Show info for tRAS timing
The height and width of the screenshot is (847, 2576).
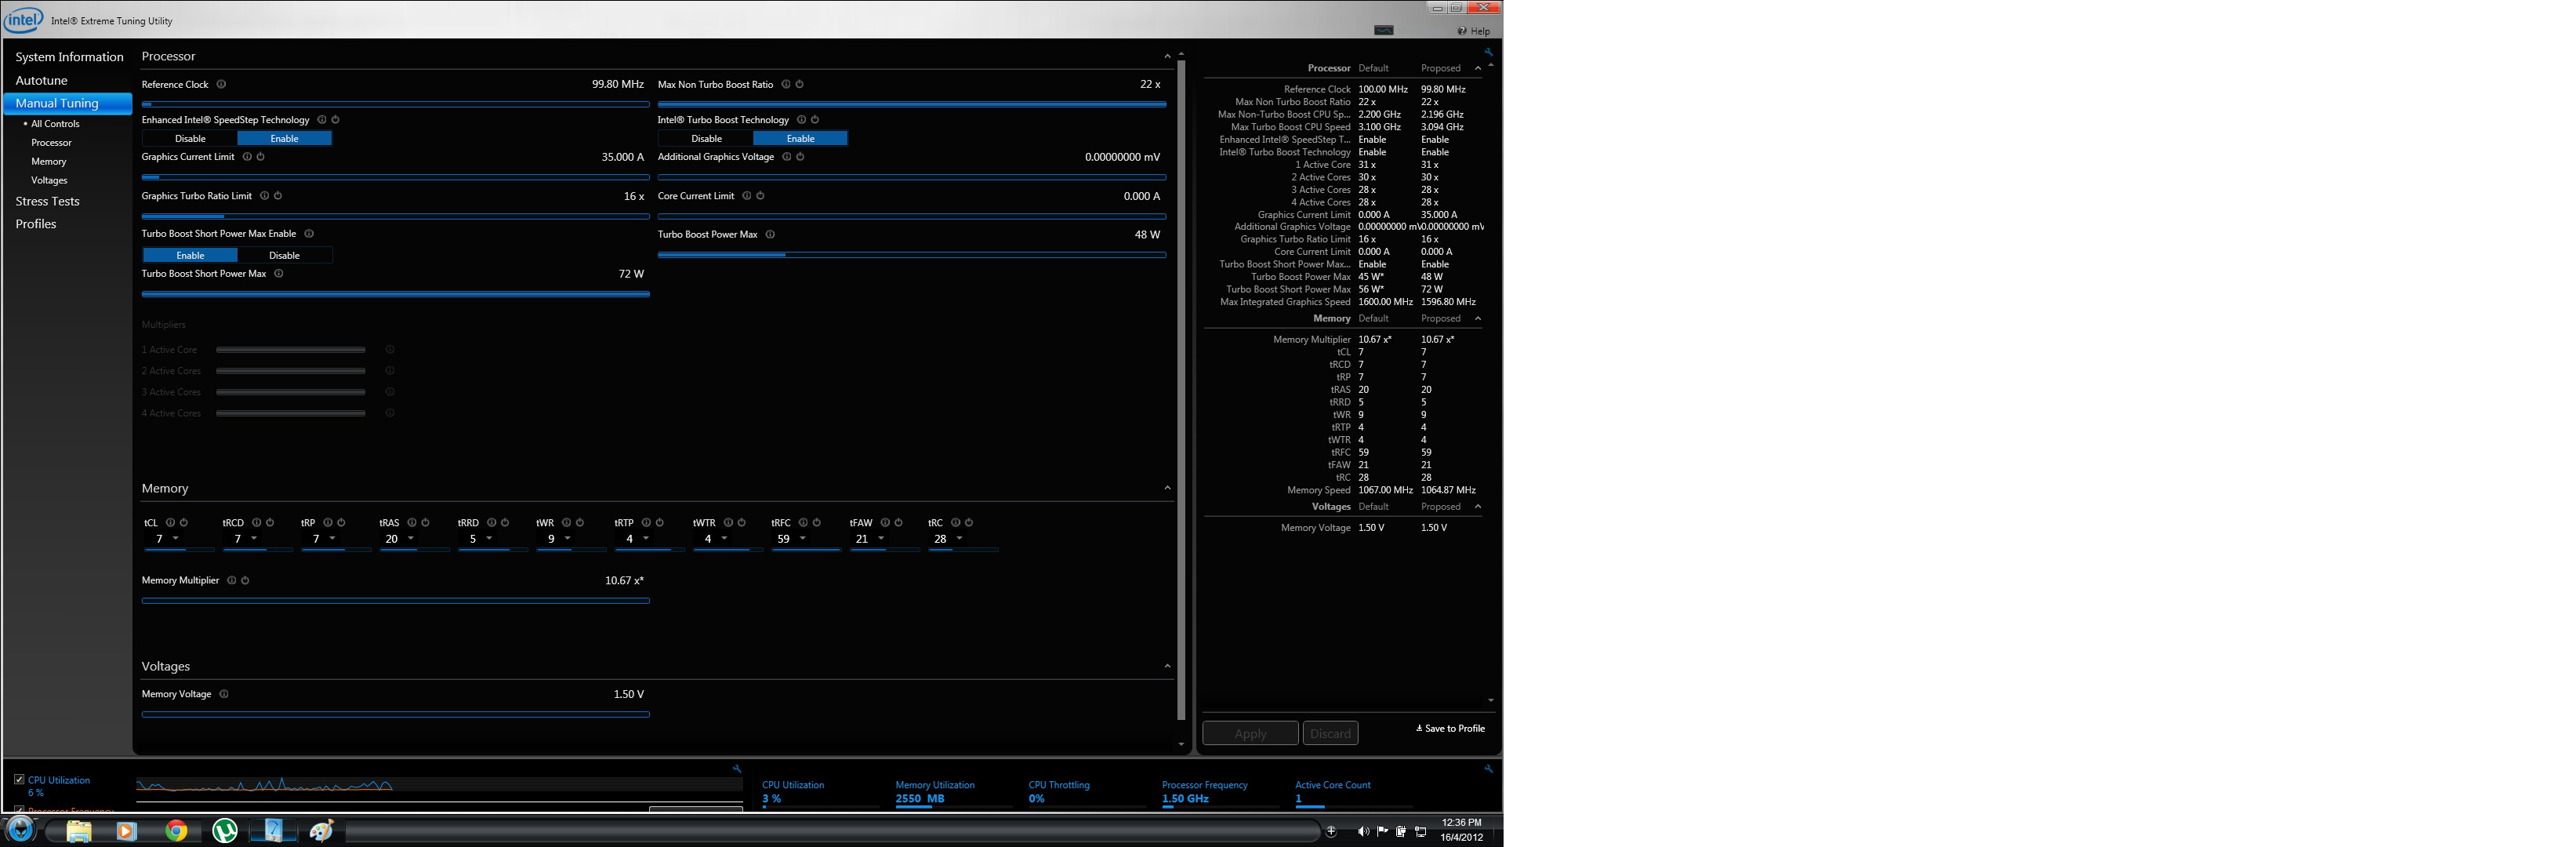click(x=412, y=523)
